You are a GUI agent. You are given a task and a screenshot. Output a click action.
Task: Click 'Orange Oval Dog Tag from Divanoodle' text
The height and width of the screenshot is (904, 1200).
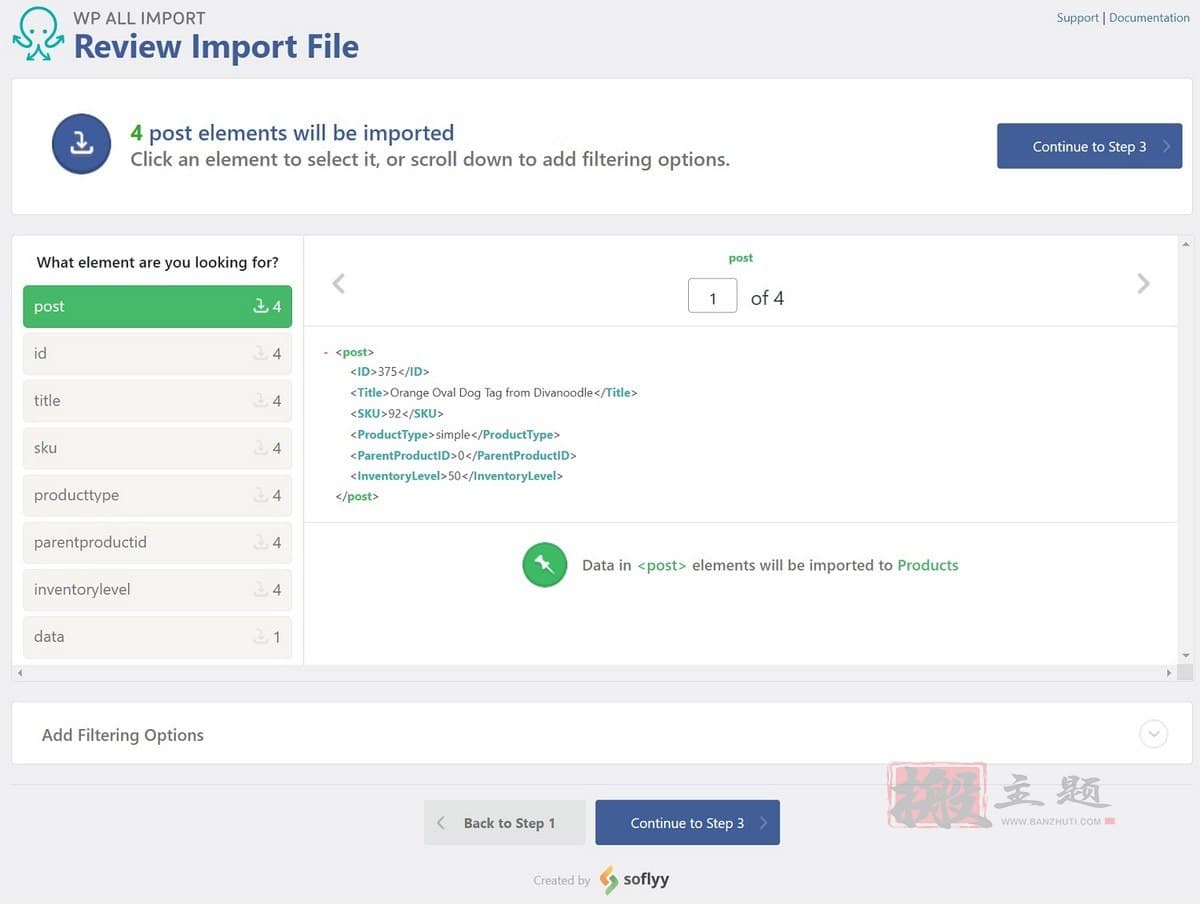492,393
